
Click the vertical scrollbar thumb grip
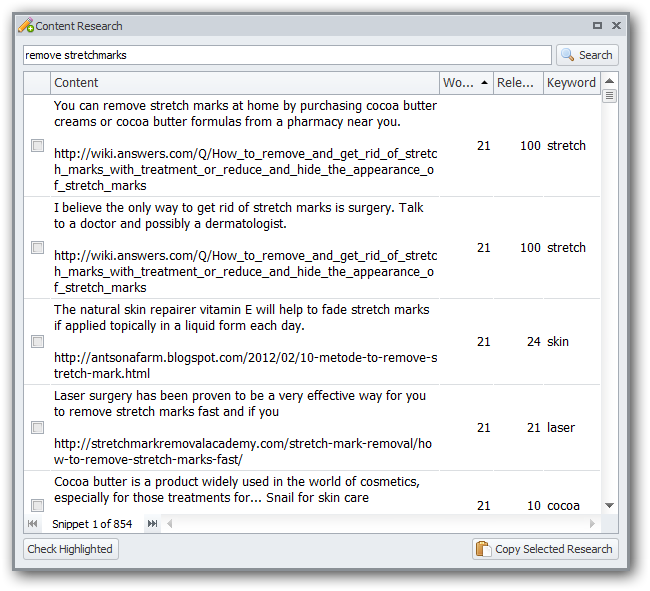point(609,96)
